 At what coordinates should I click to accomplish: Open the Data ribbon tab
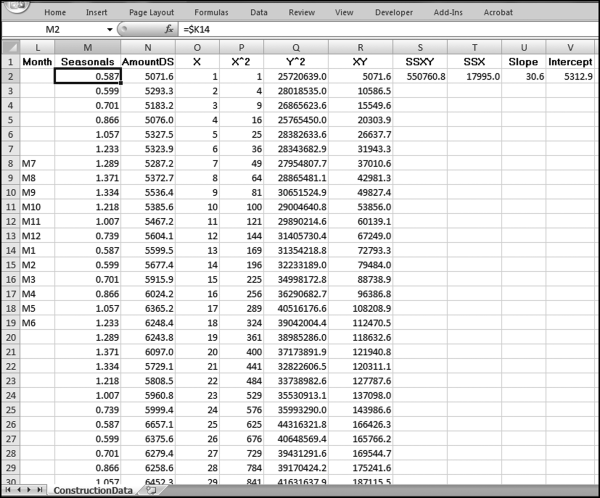coord(259,12)
